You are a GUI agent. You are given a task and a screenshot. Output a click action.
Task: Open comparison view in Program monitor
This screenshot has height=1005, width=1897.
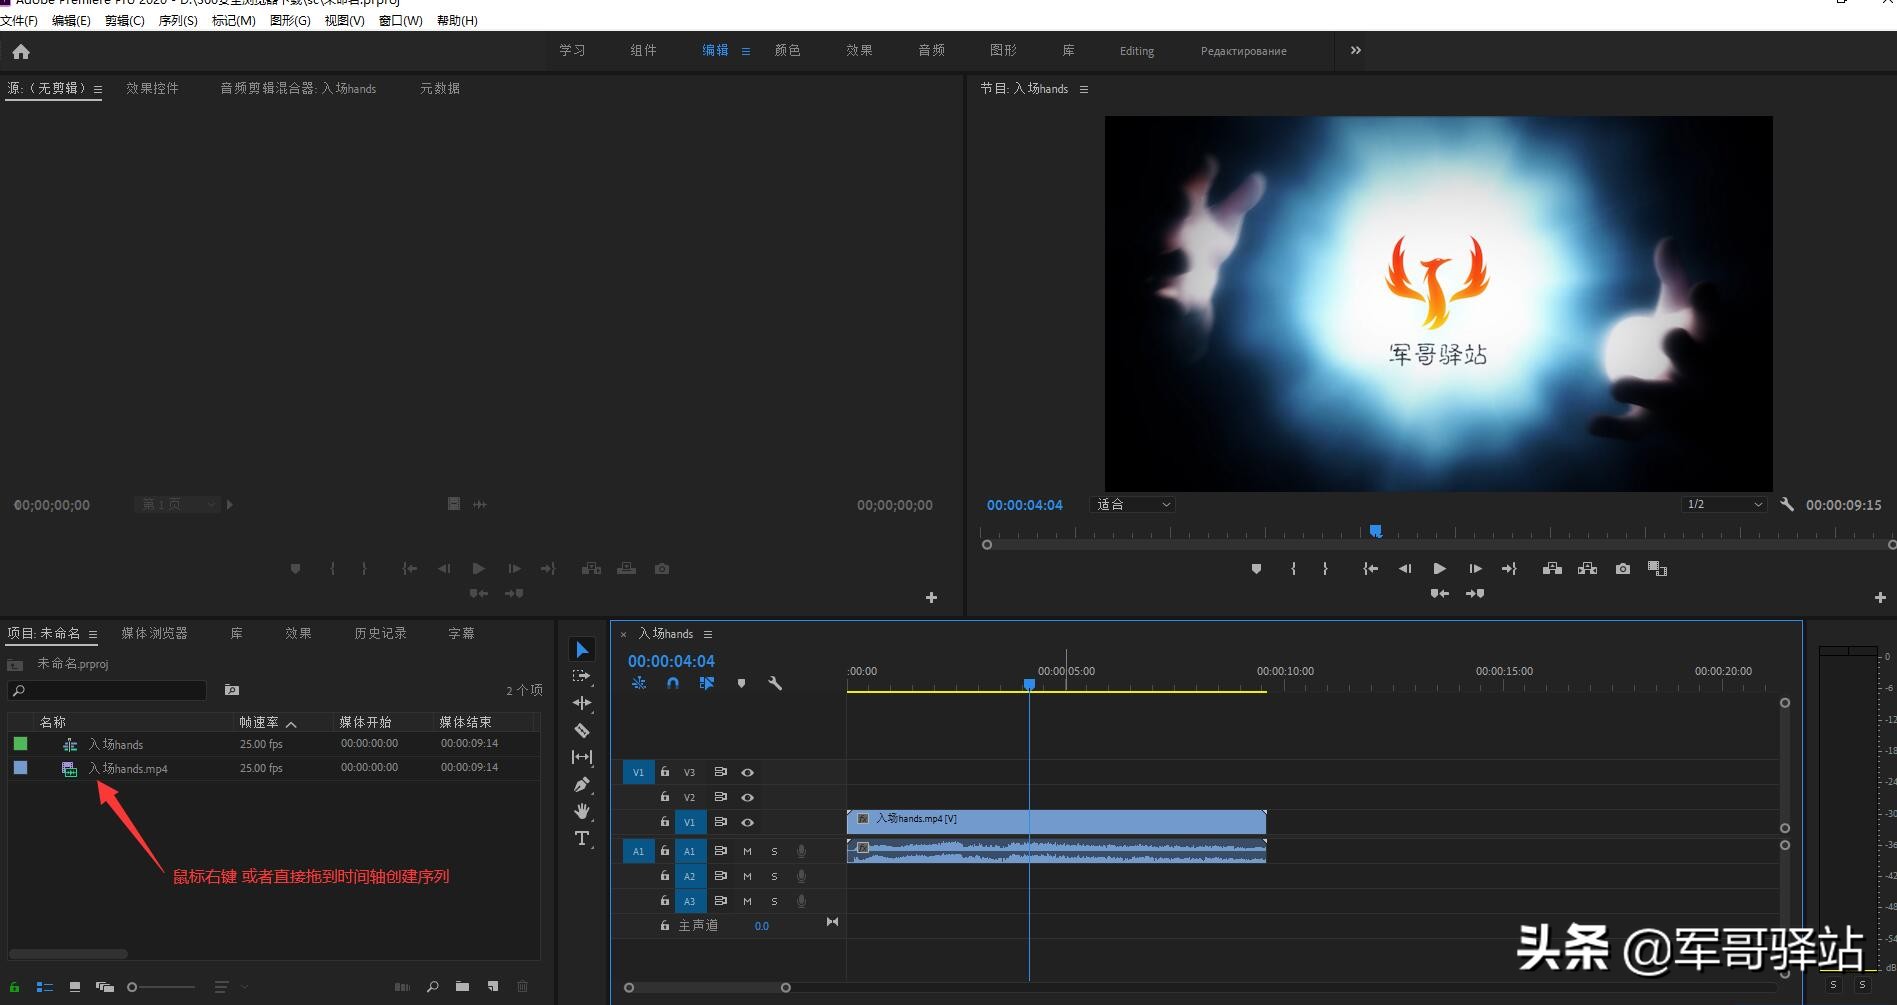(1657, 569)
